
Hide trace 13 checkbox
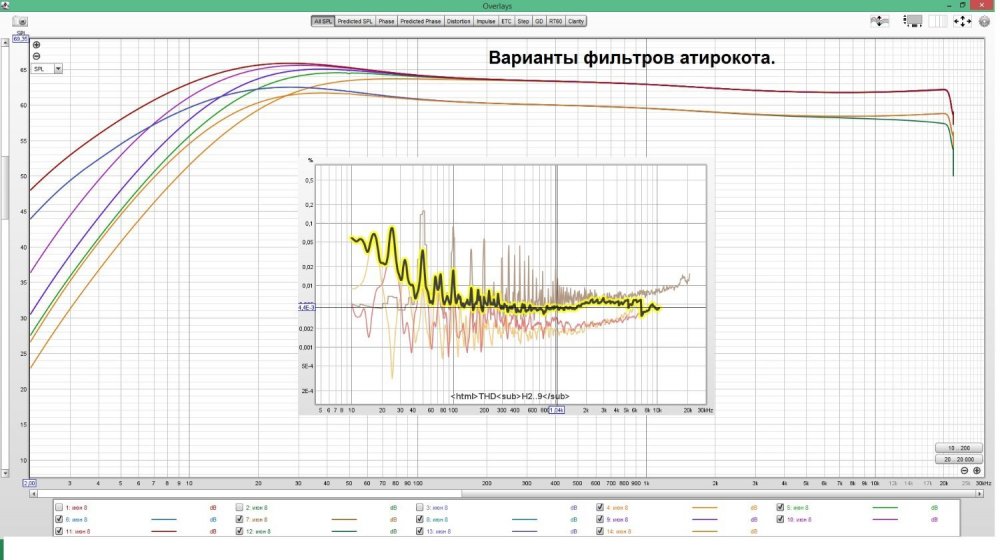(x=420, y=531)
